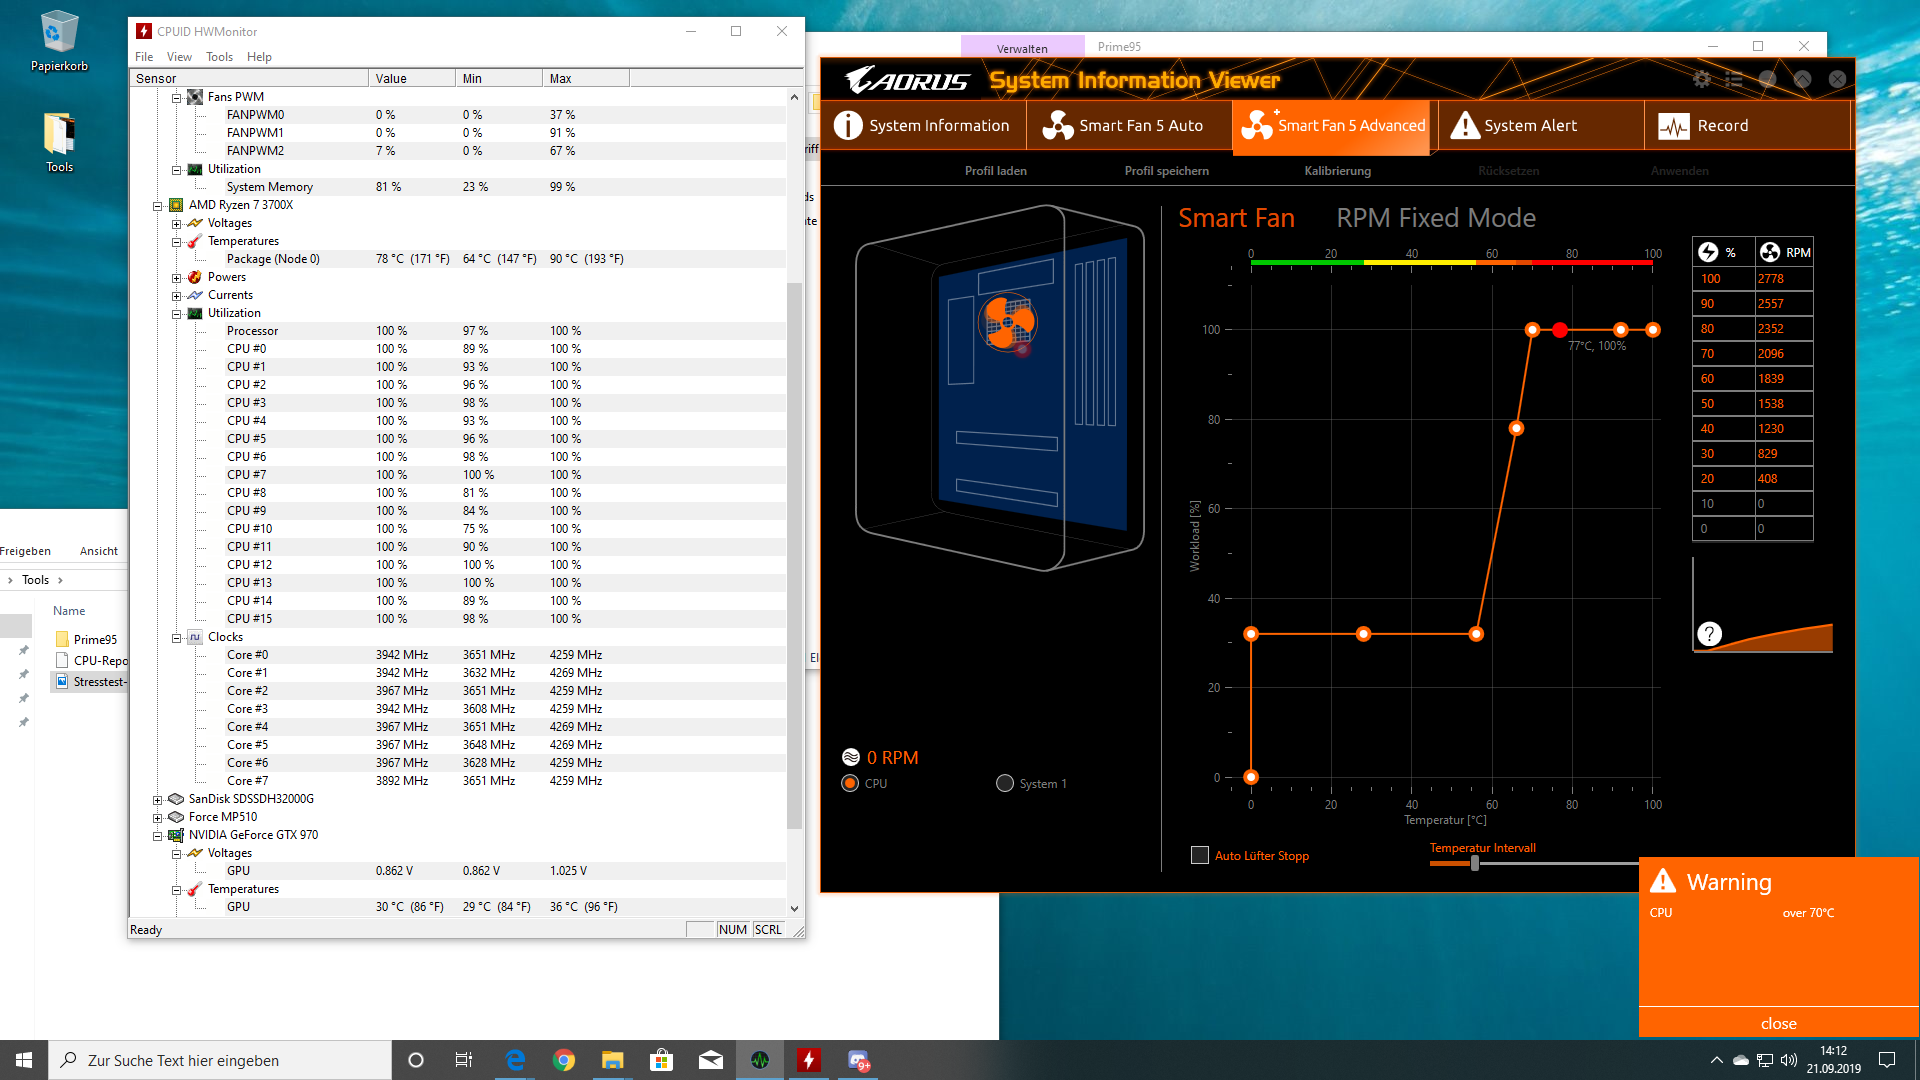Click the HWMonitor lightning icon in taskbar
Screen dimensions: 1920x1080
pyautogui.click(x=809, y=1060)
